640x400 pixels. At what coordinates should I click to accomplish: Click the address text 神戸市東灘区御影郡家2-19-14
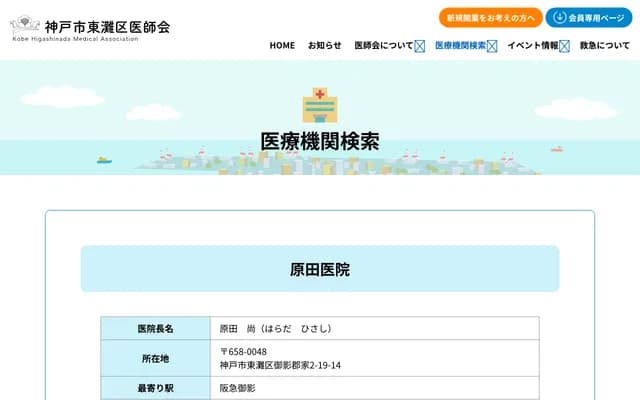click(280, 366)
